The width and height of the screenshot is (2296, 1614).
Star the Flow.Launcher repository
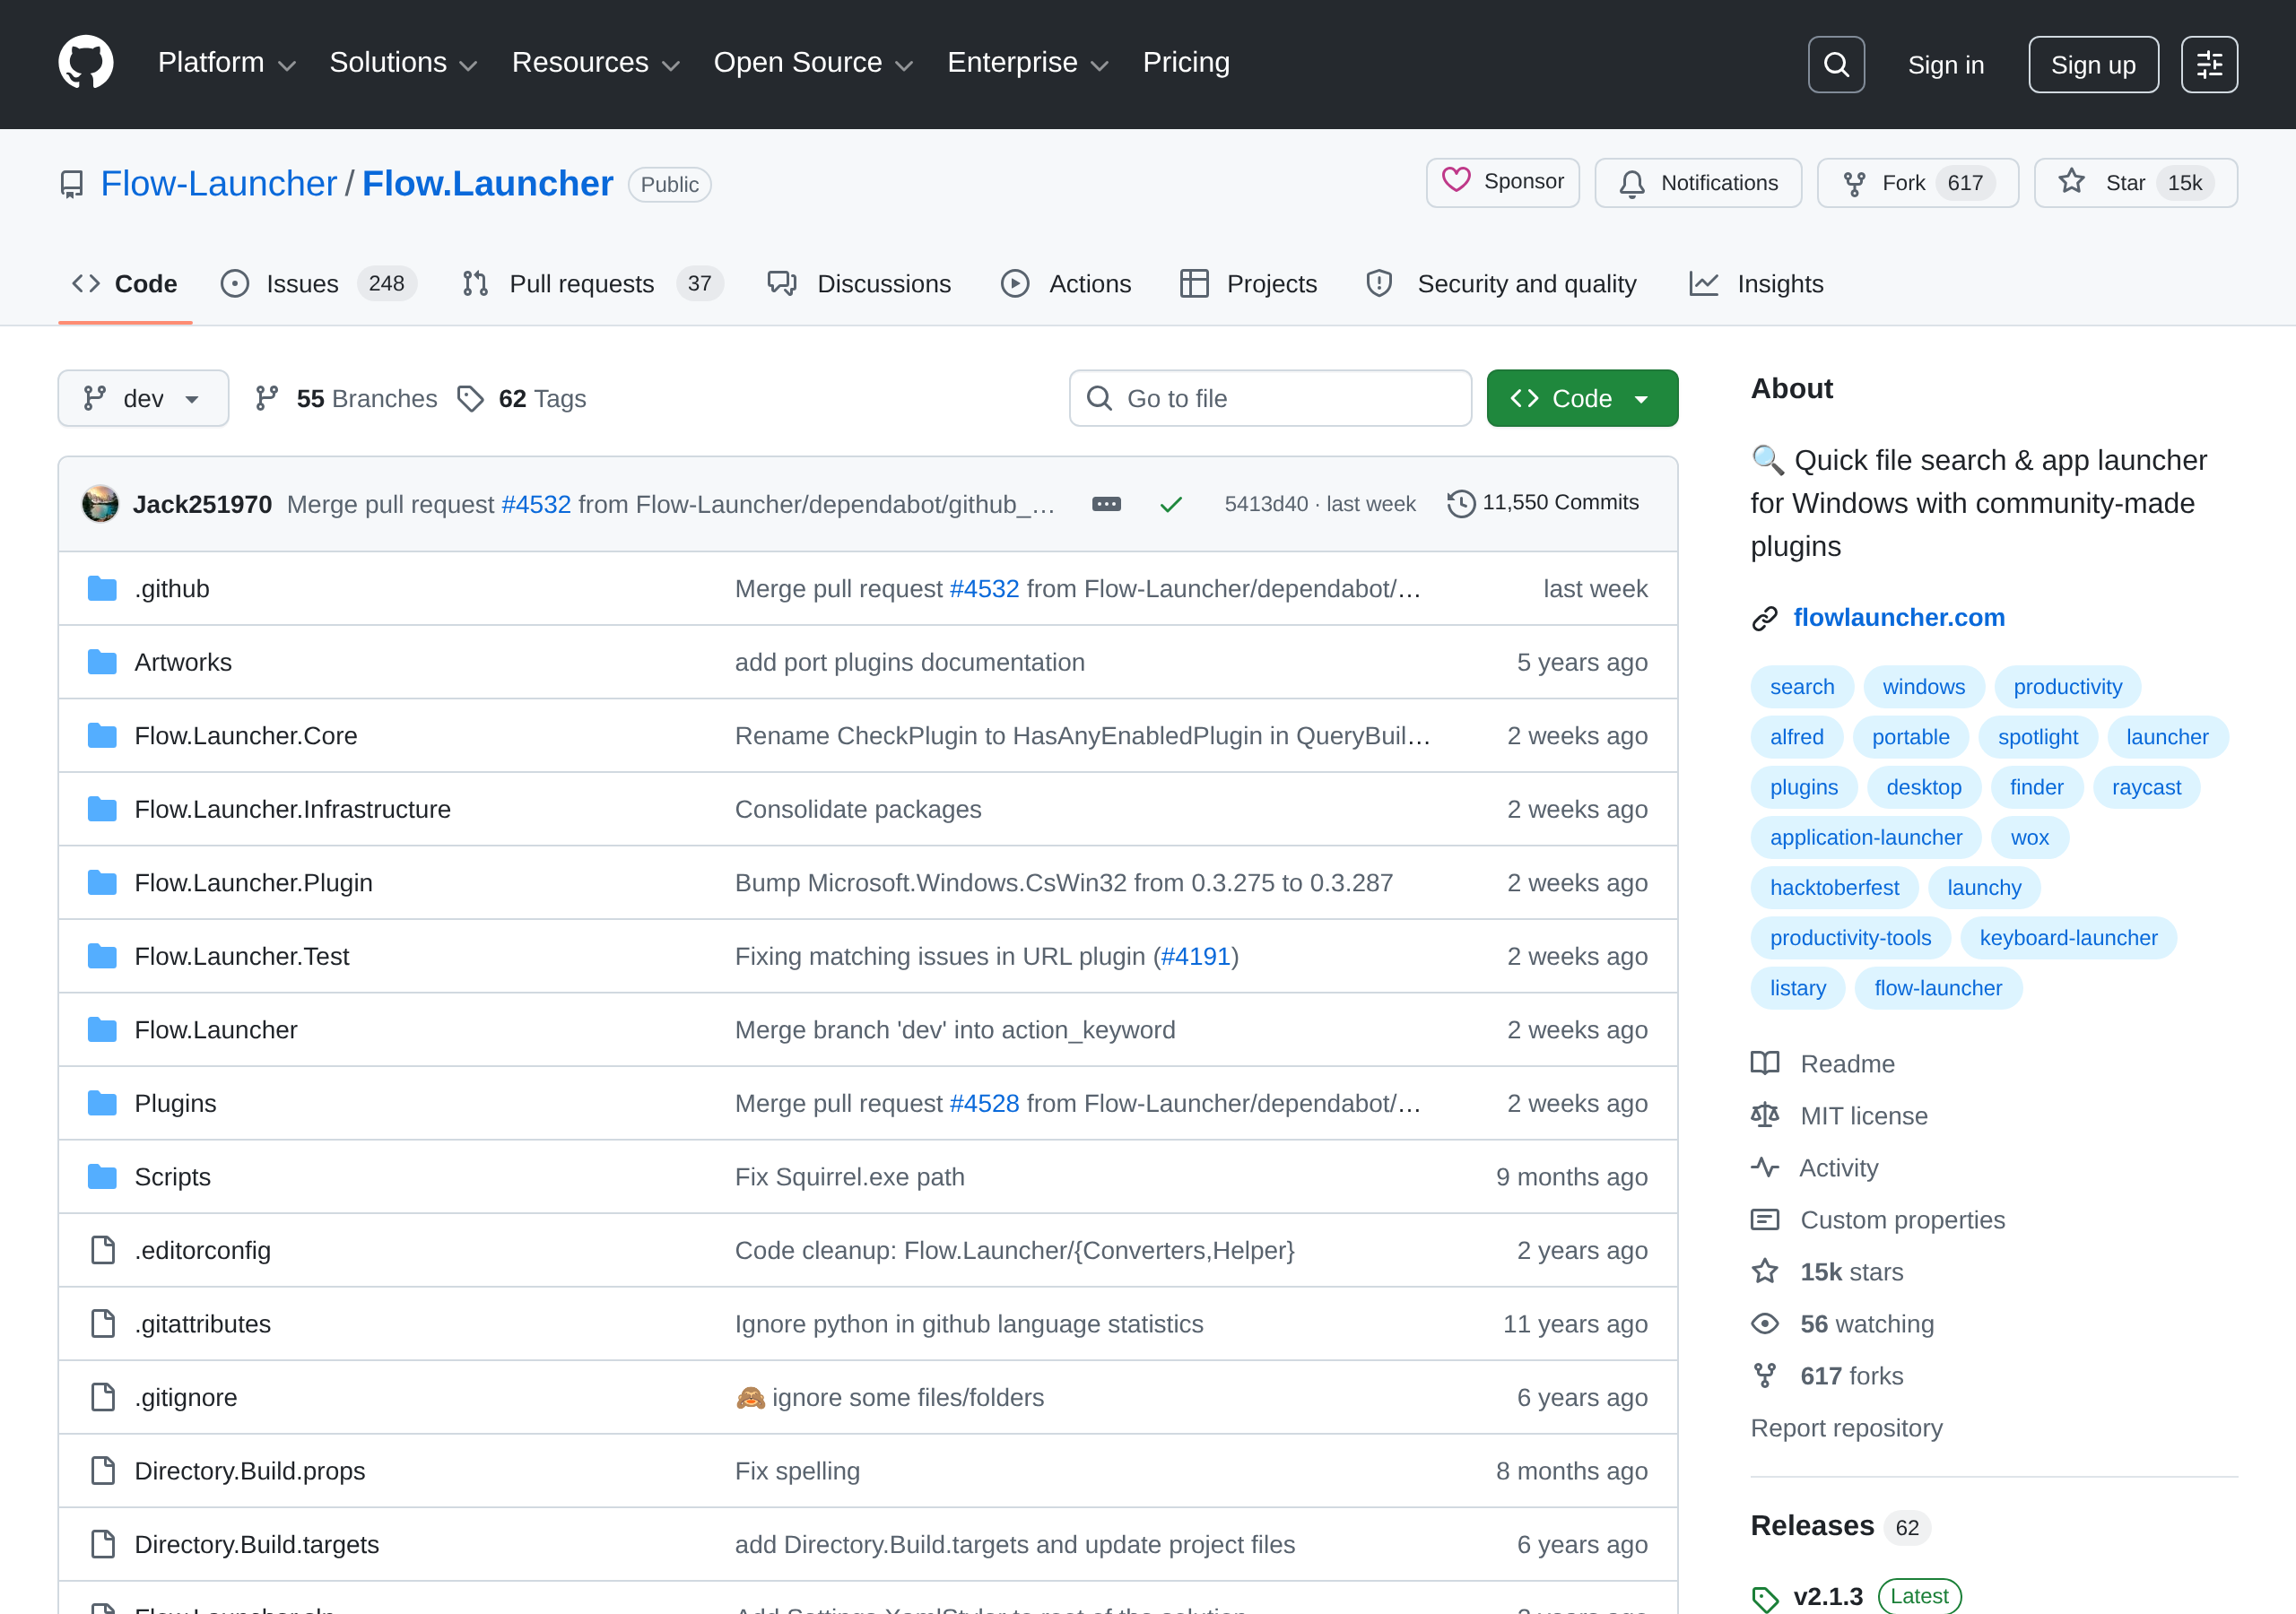(2135, 183)
